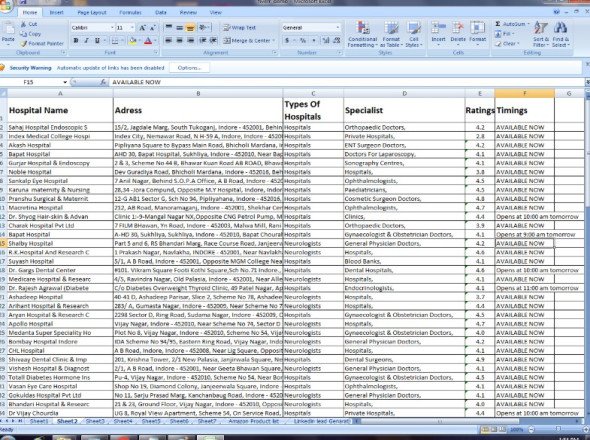Click the formula bar showing AVAILABLE NOW
The image size is (590, 440).
346,82
